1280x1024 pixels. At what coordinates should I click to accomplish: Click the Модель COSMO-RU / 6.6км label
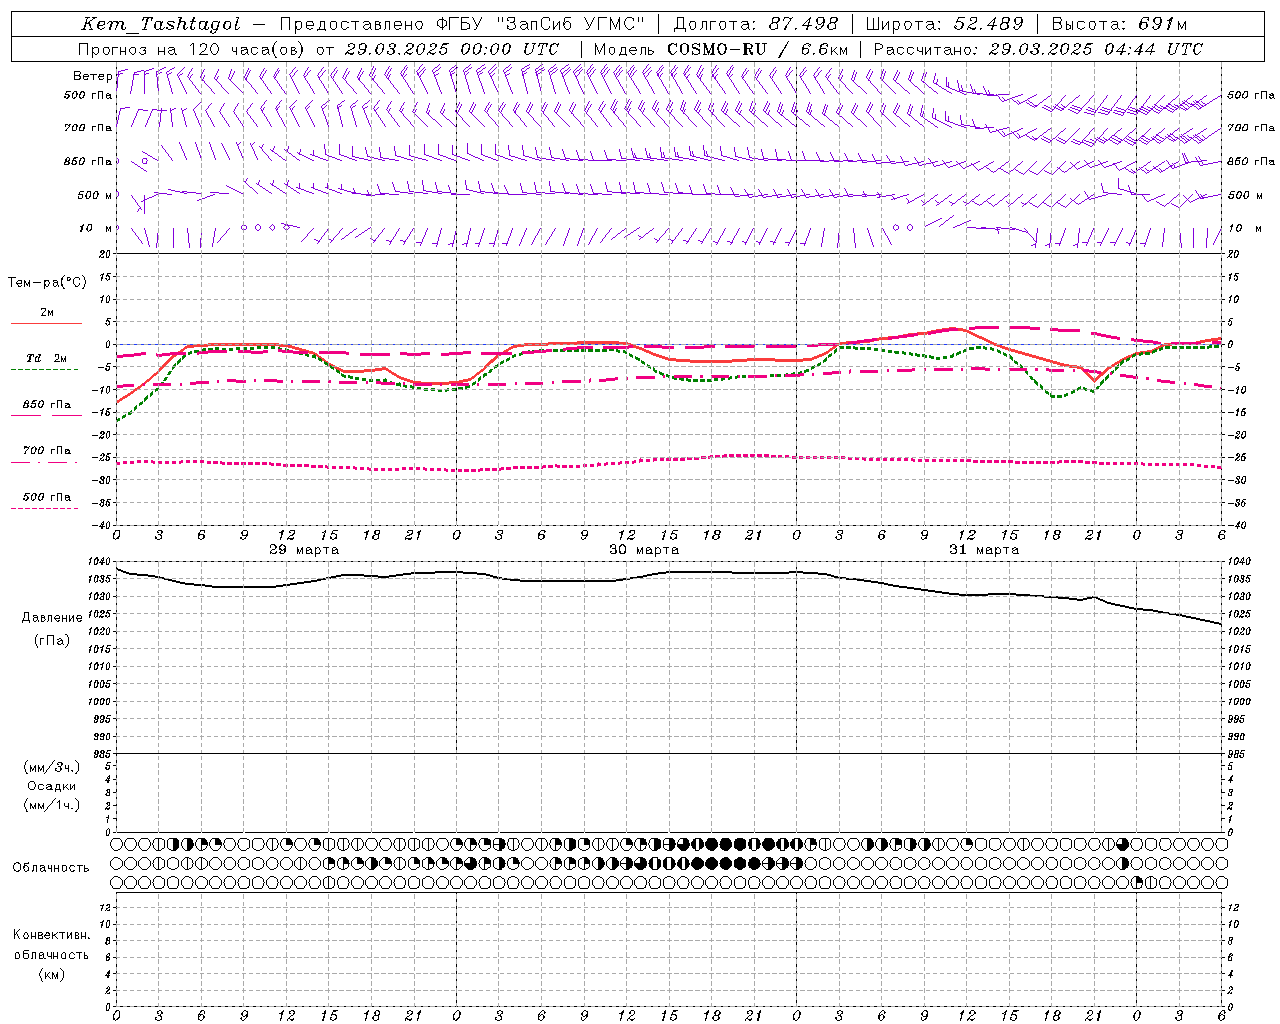[720, 49]
